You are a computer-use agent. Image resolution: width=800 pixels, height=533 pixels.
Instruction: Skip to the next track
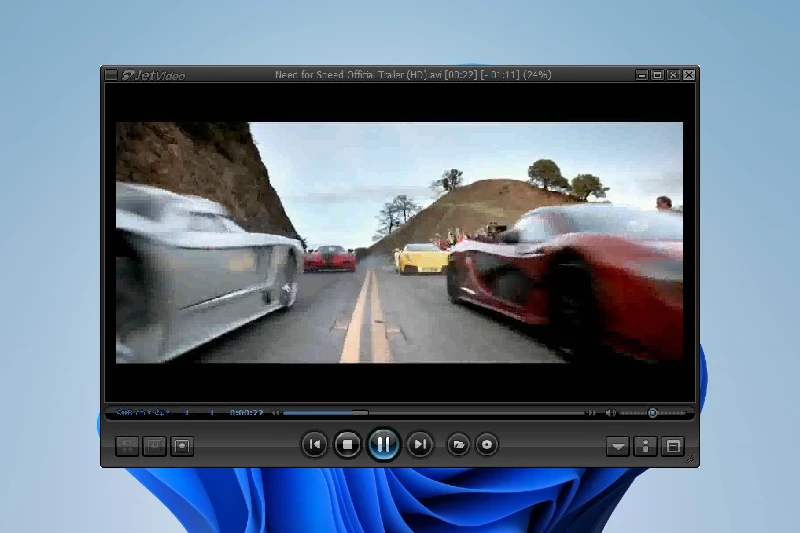420,445
